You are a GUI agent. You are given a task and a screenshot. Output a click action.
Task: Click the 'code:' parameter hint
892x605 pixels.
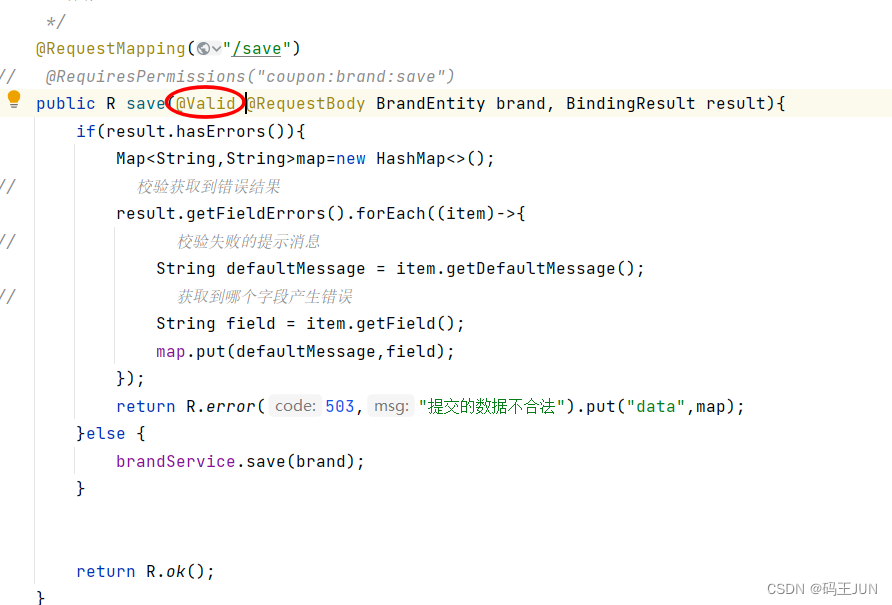295,406
